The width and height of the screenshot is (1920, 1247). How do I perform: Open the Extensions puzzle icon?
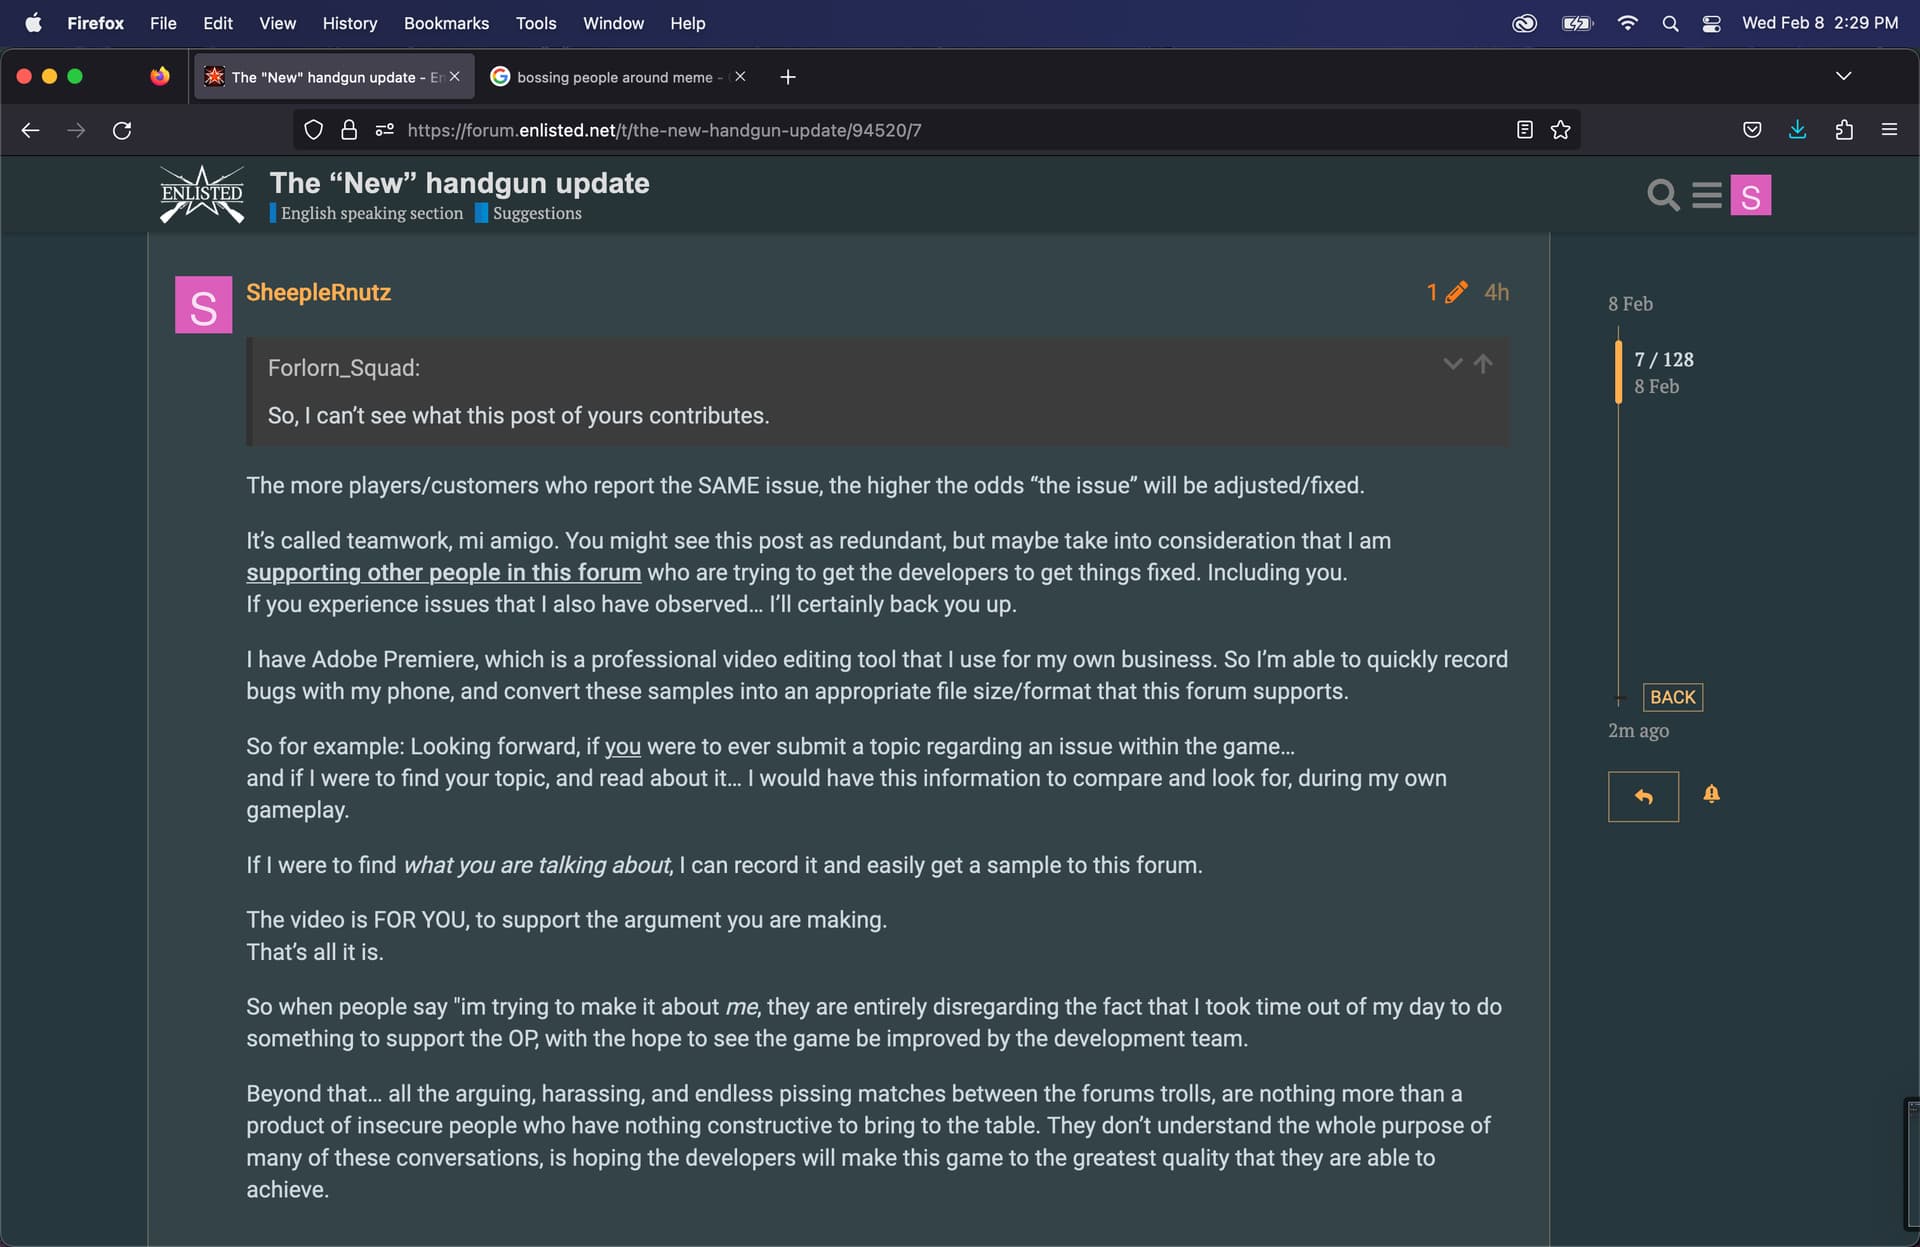click(x=1844, y=130)
